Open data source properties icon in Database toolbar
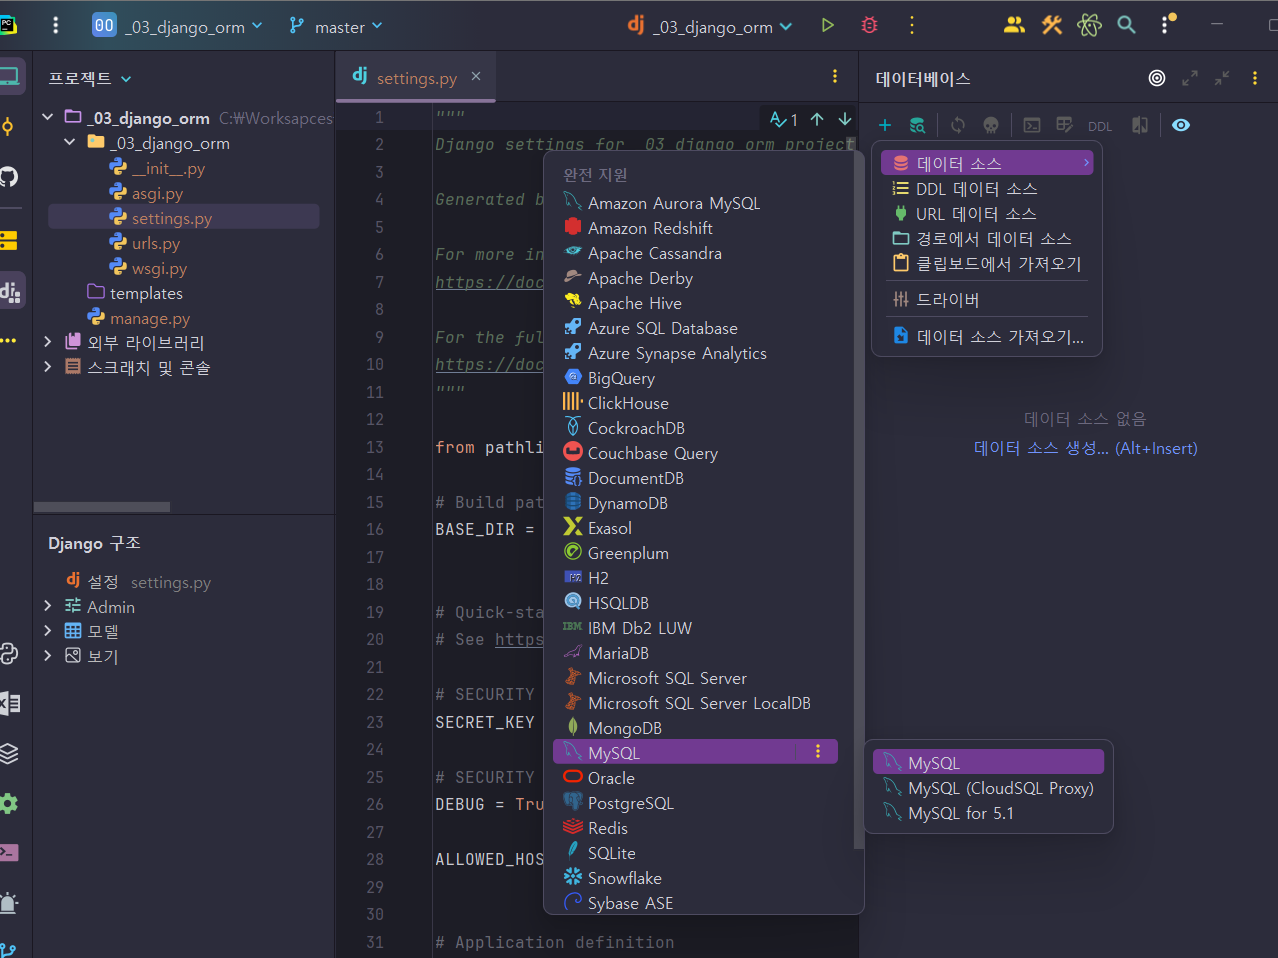The height and width of the screenshot is (958, 1278). [x=917, y=125]
